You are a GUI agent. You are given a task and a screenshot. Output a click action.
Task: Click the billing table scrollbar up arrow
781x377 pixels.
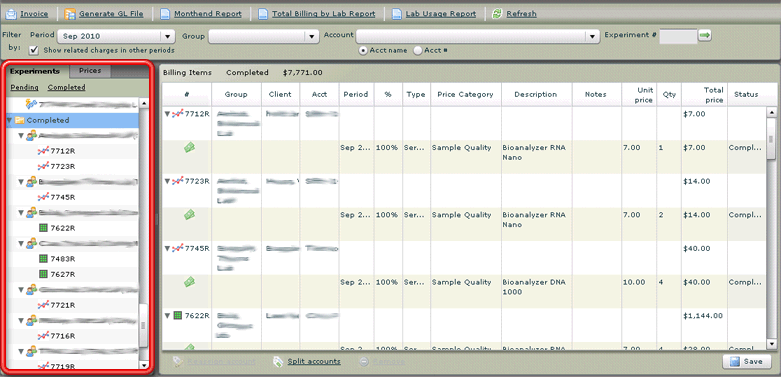click(771, 113)
